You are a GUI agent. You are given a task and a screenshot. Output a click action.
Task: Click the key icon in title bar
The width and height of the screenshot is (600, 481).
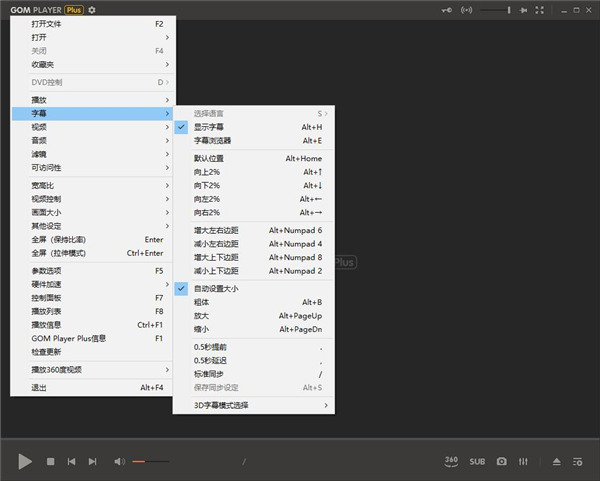pos(446,10)
